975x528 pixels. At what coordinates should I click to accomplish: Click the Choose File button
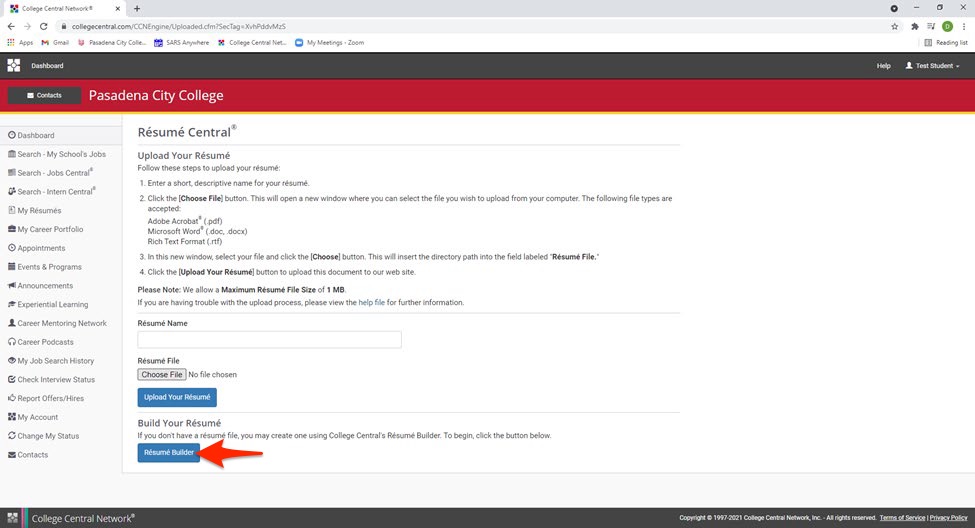coord(161,375)
